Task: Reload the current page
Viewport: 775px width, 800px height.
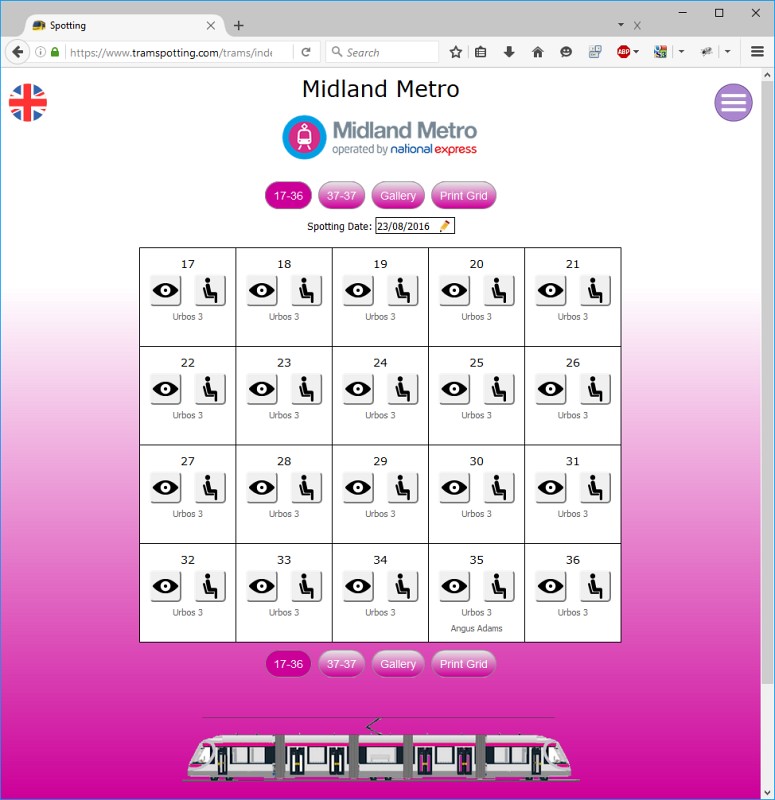Action: [x=306, y=52]
